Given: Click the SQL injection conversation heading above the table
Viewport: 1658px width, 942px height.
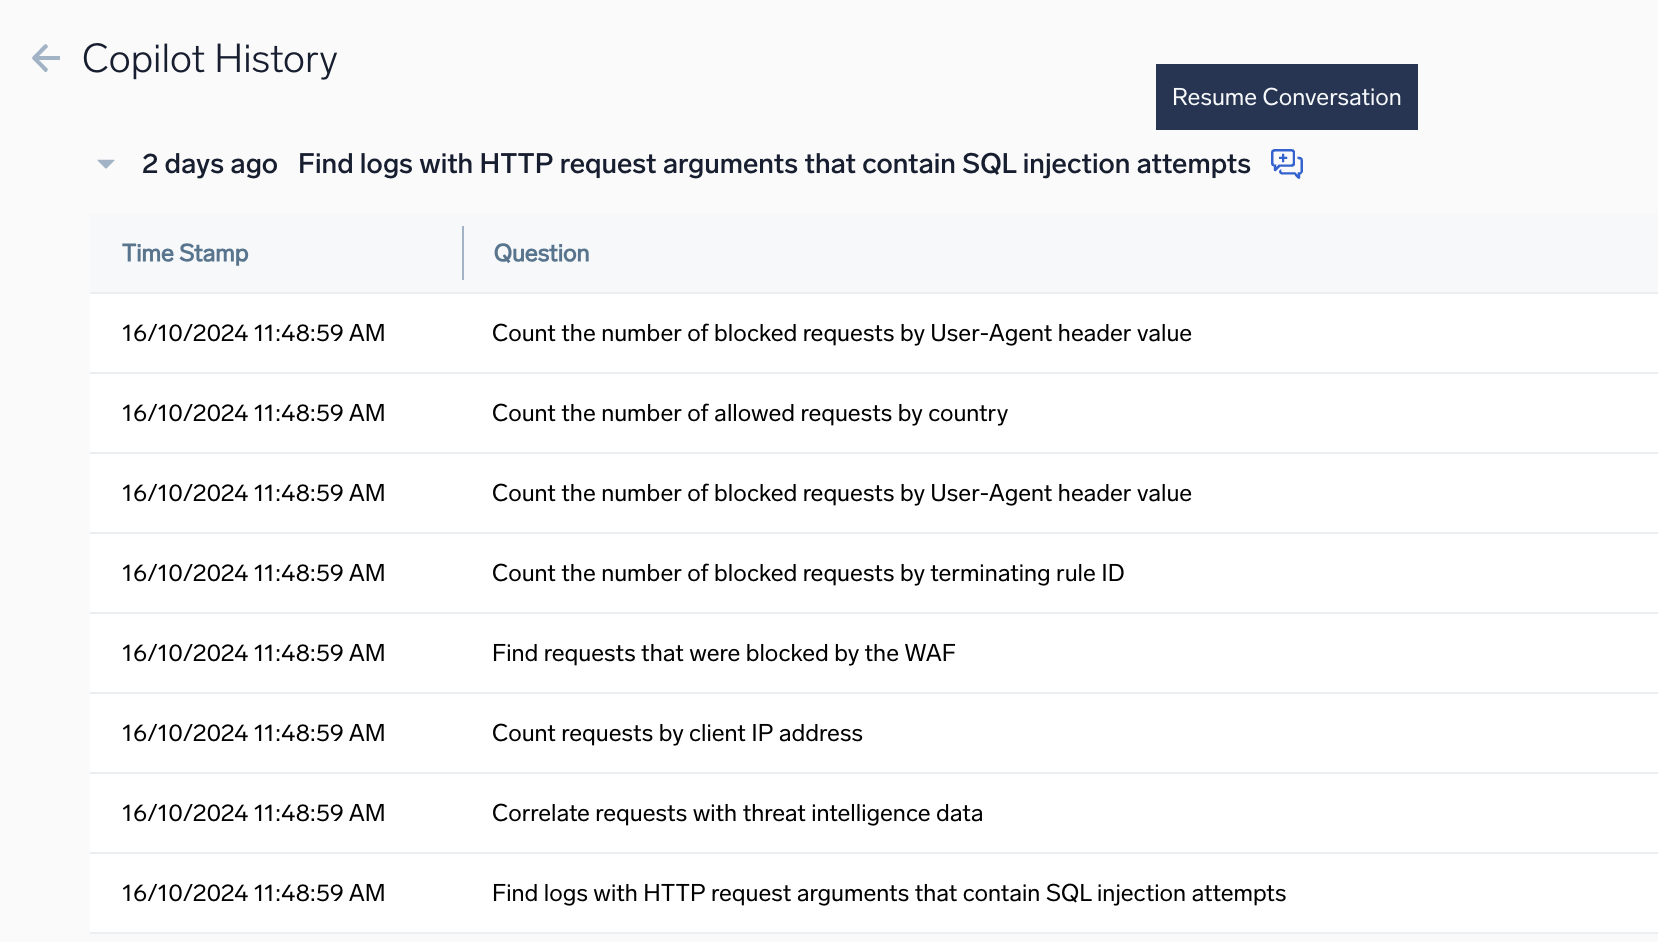Looking at the screenshot, I should (x=774, y=164).
